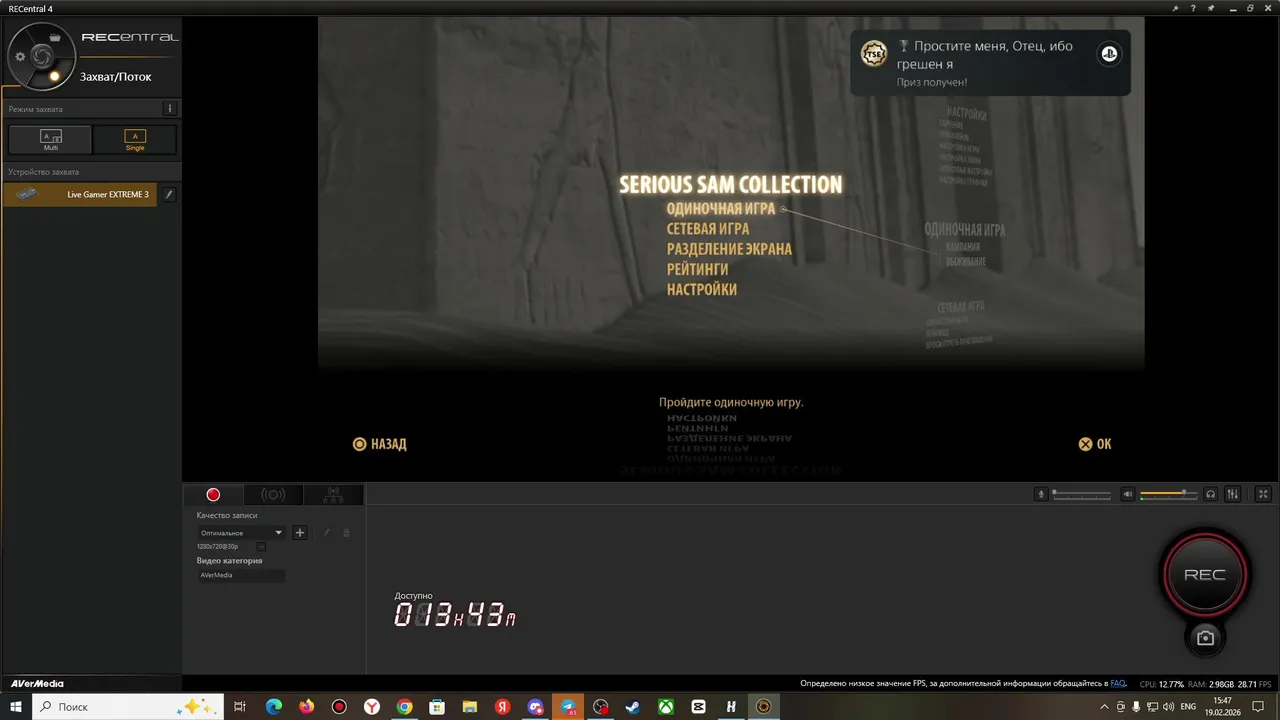1280x720 pixels.
Task: Open Windows Start menu
Action: [16, 706]
